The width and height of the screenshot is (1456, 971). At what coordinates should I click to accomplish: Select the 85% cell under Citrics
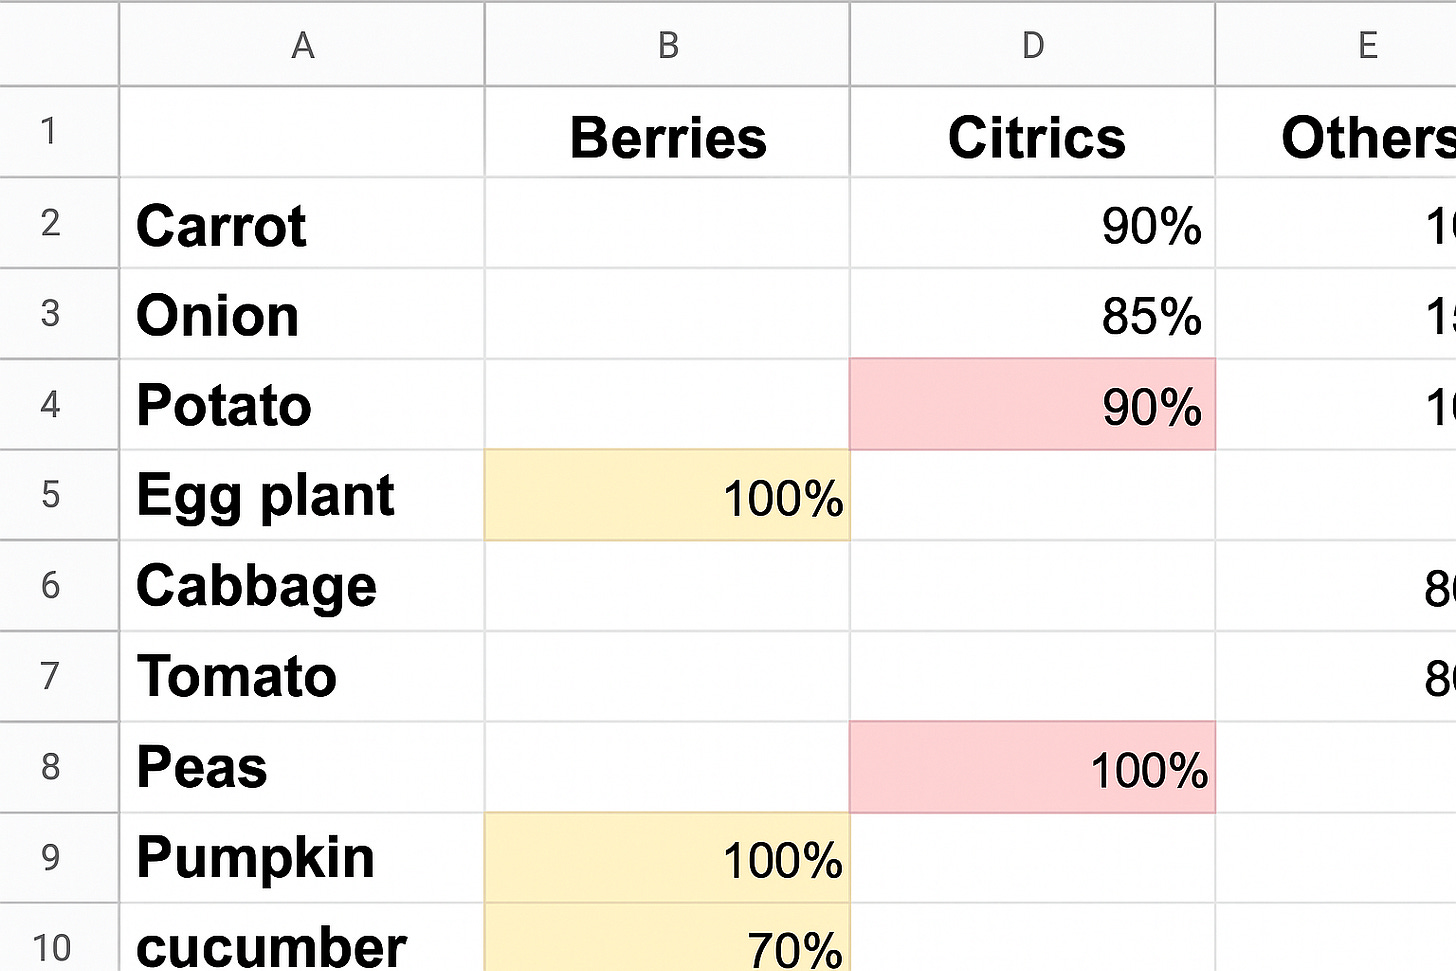(x=1031, y=316)
